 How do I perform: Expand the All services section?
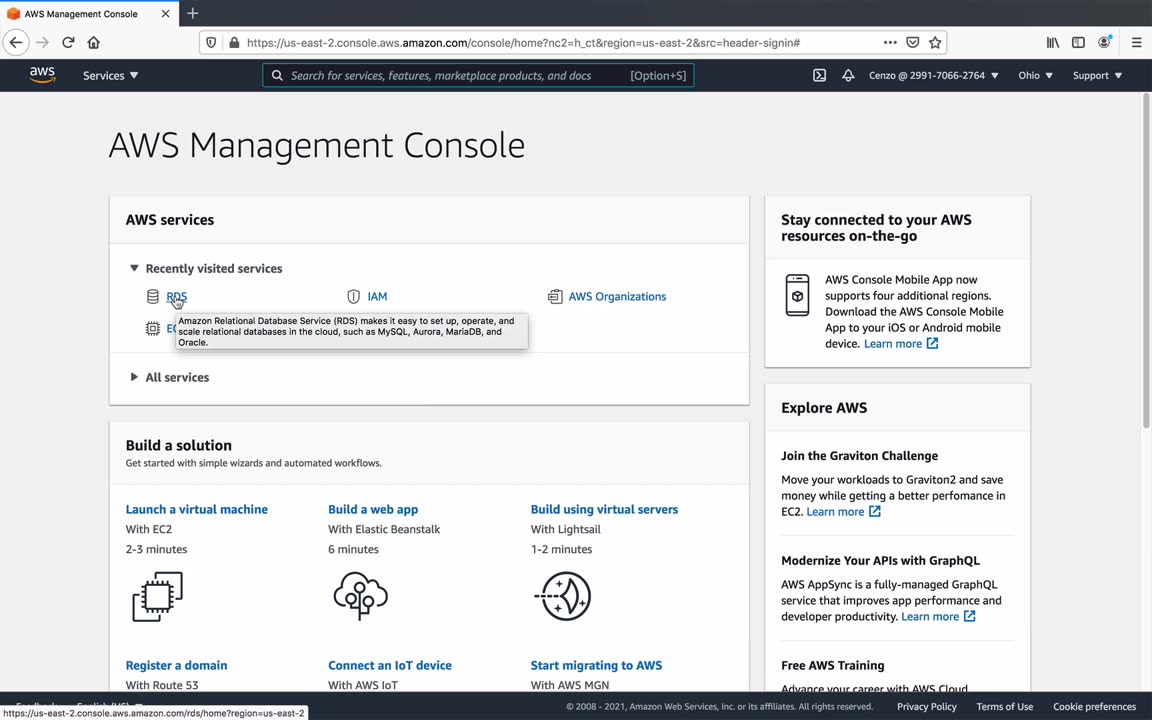[134, 377]
